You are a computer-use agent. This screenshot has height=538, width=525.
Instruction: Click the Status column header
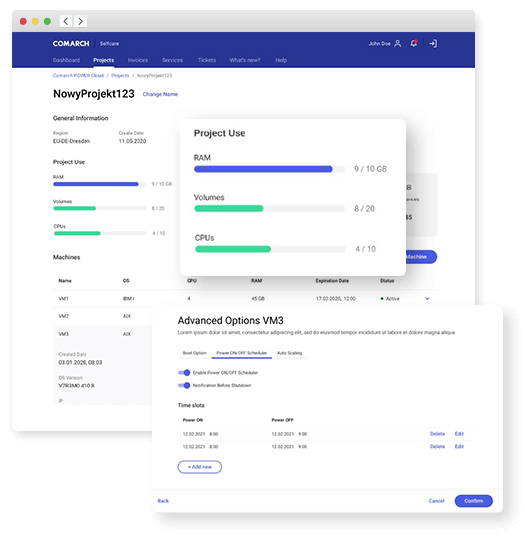coord(387,281)
